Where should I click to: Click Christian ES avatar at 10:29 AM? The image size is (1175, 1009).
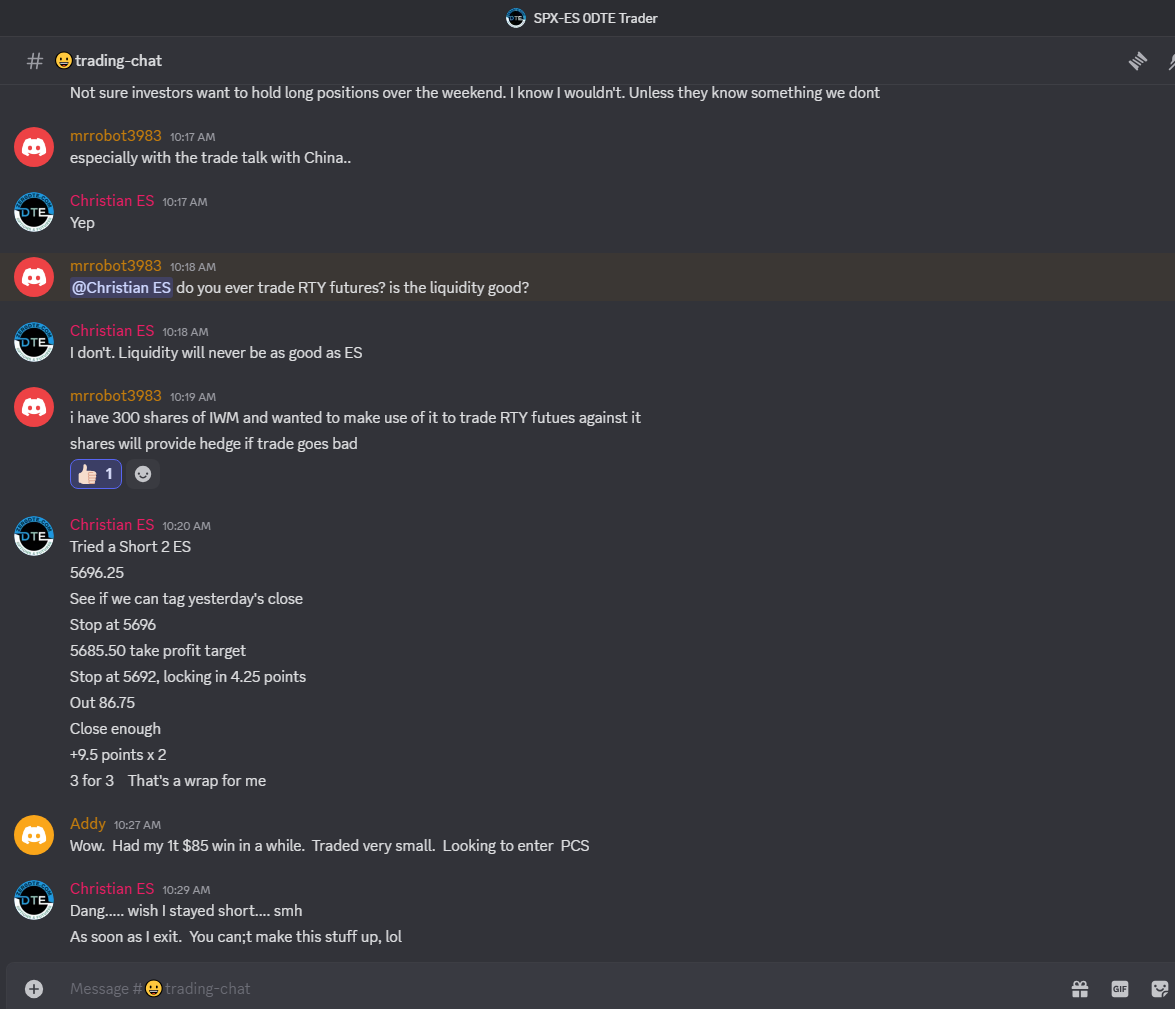(x=34, y=900)
